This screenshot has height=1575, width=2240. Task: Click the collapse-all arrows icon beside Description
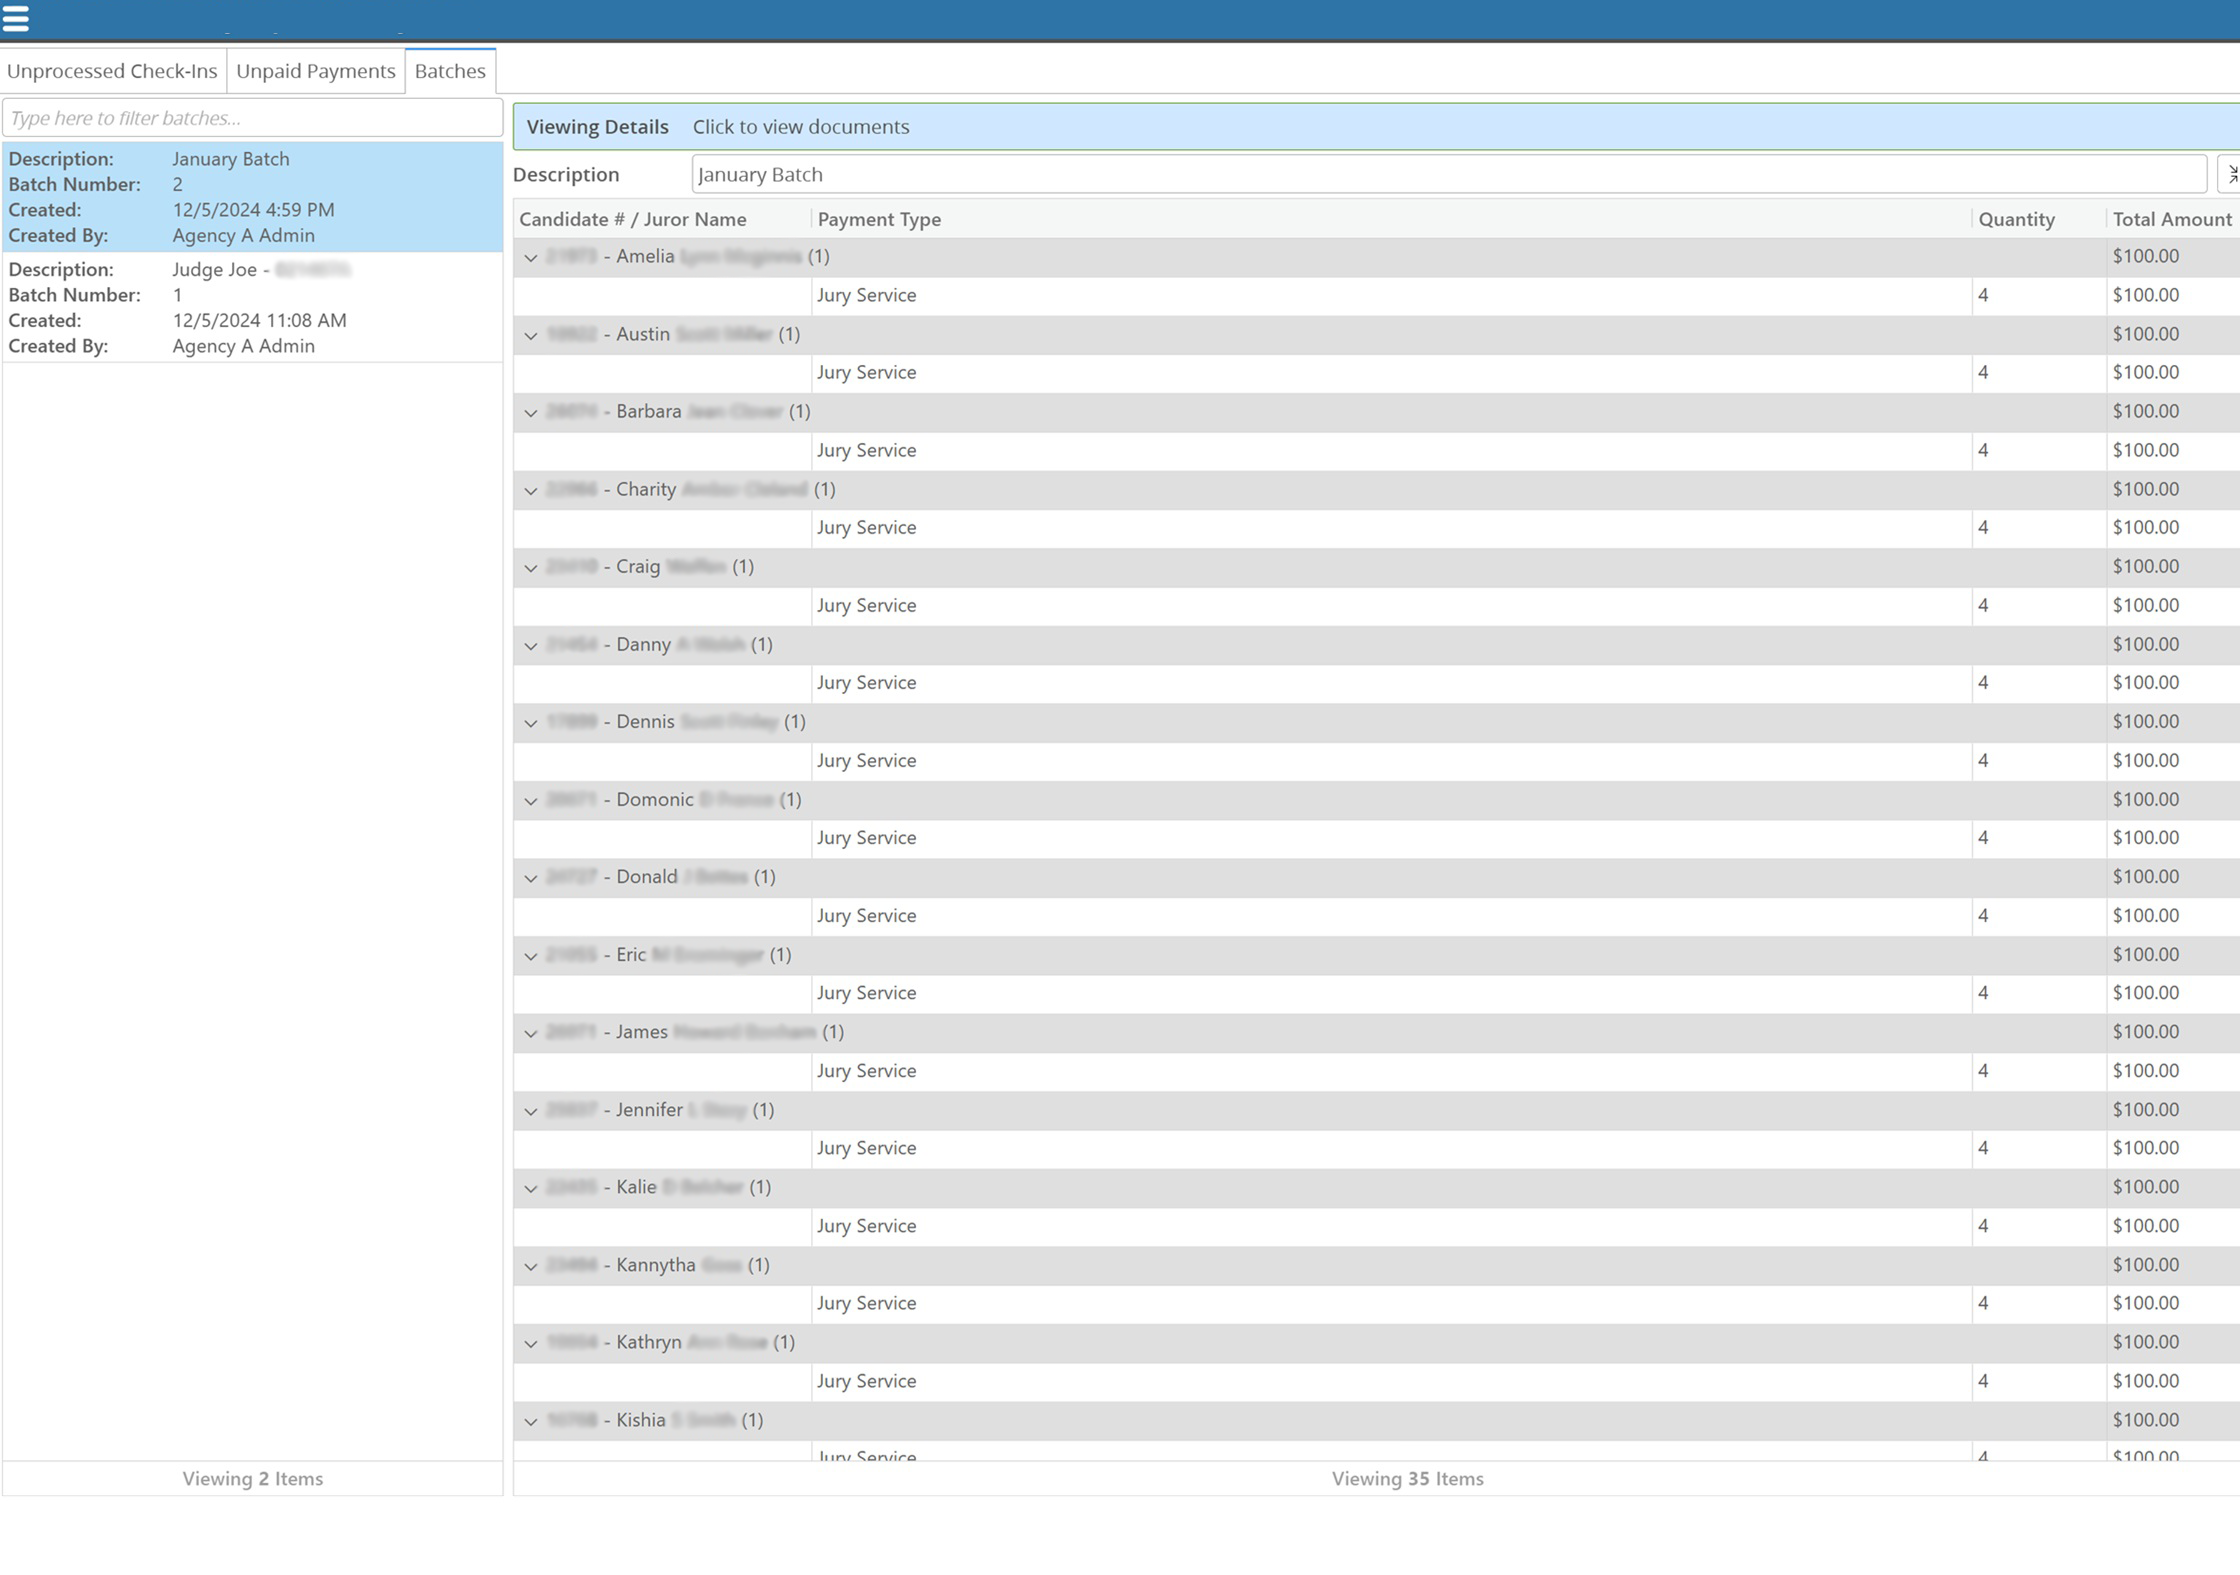[x=2229, y=175]
